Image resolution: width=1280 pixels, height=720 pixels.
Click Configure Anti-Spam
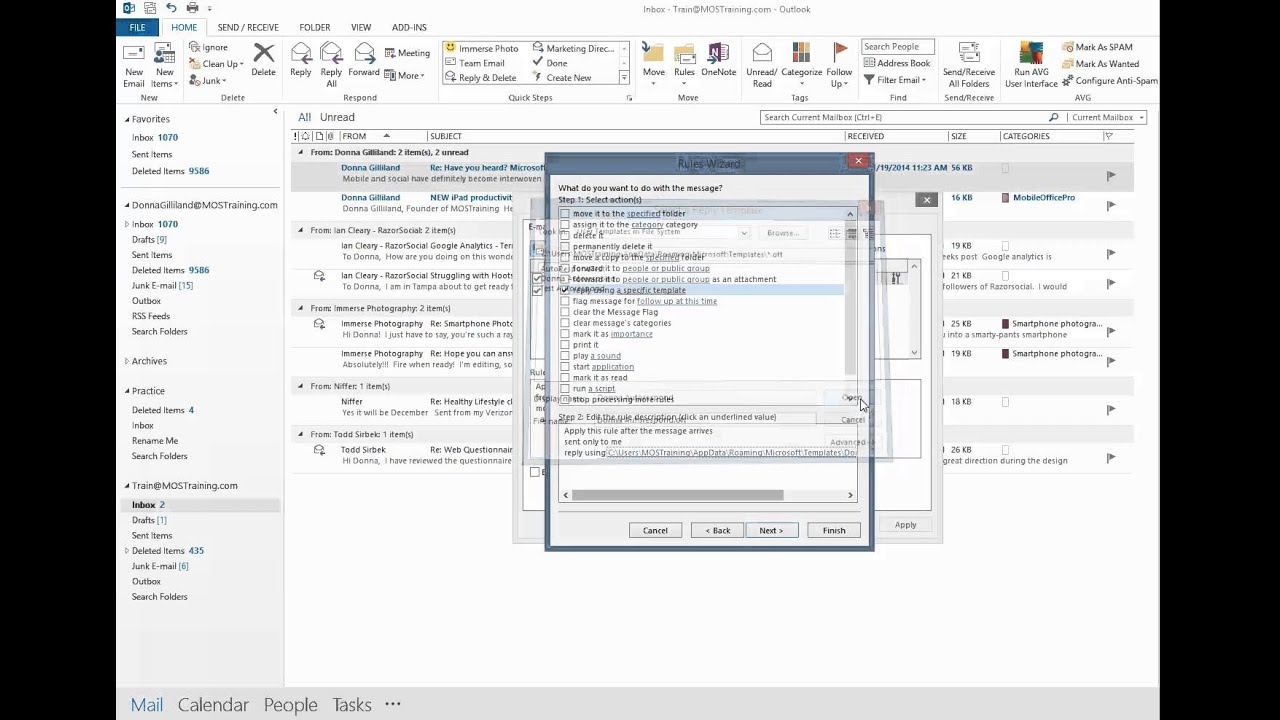1110,81
